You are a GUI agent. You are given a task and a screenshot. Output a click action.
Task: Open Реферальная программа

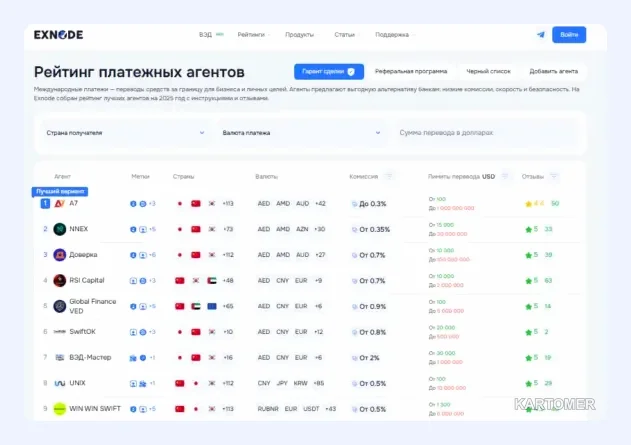[411, 71]
